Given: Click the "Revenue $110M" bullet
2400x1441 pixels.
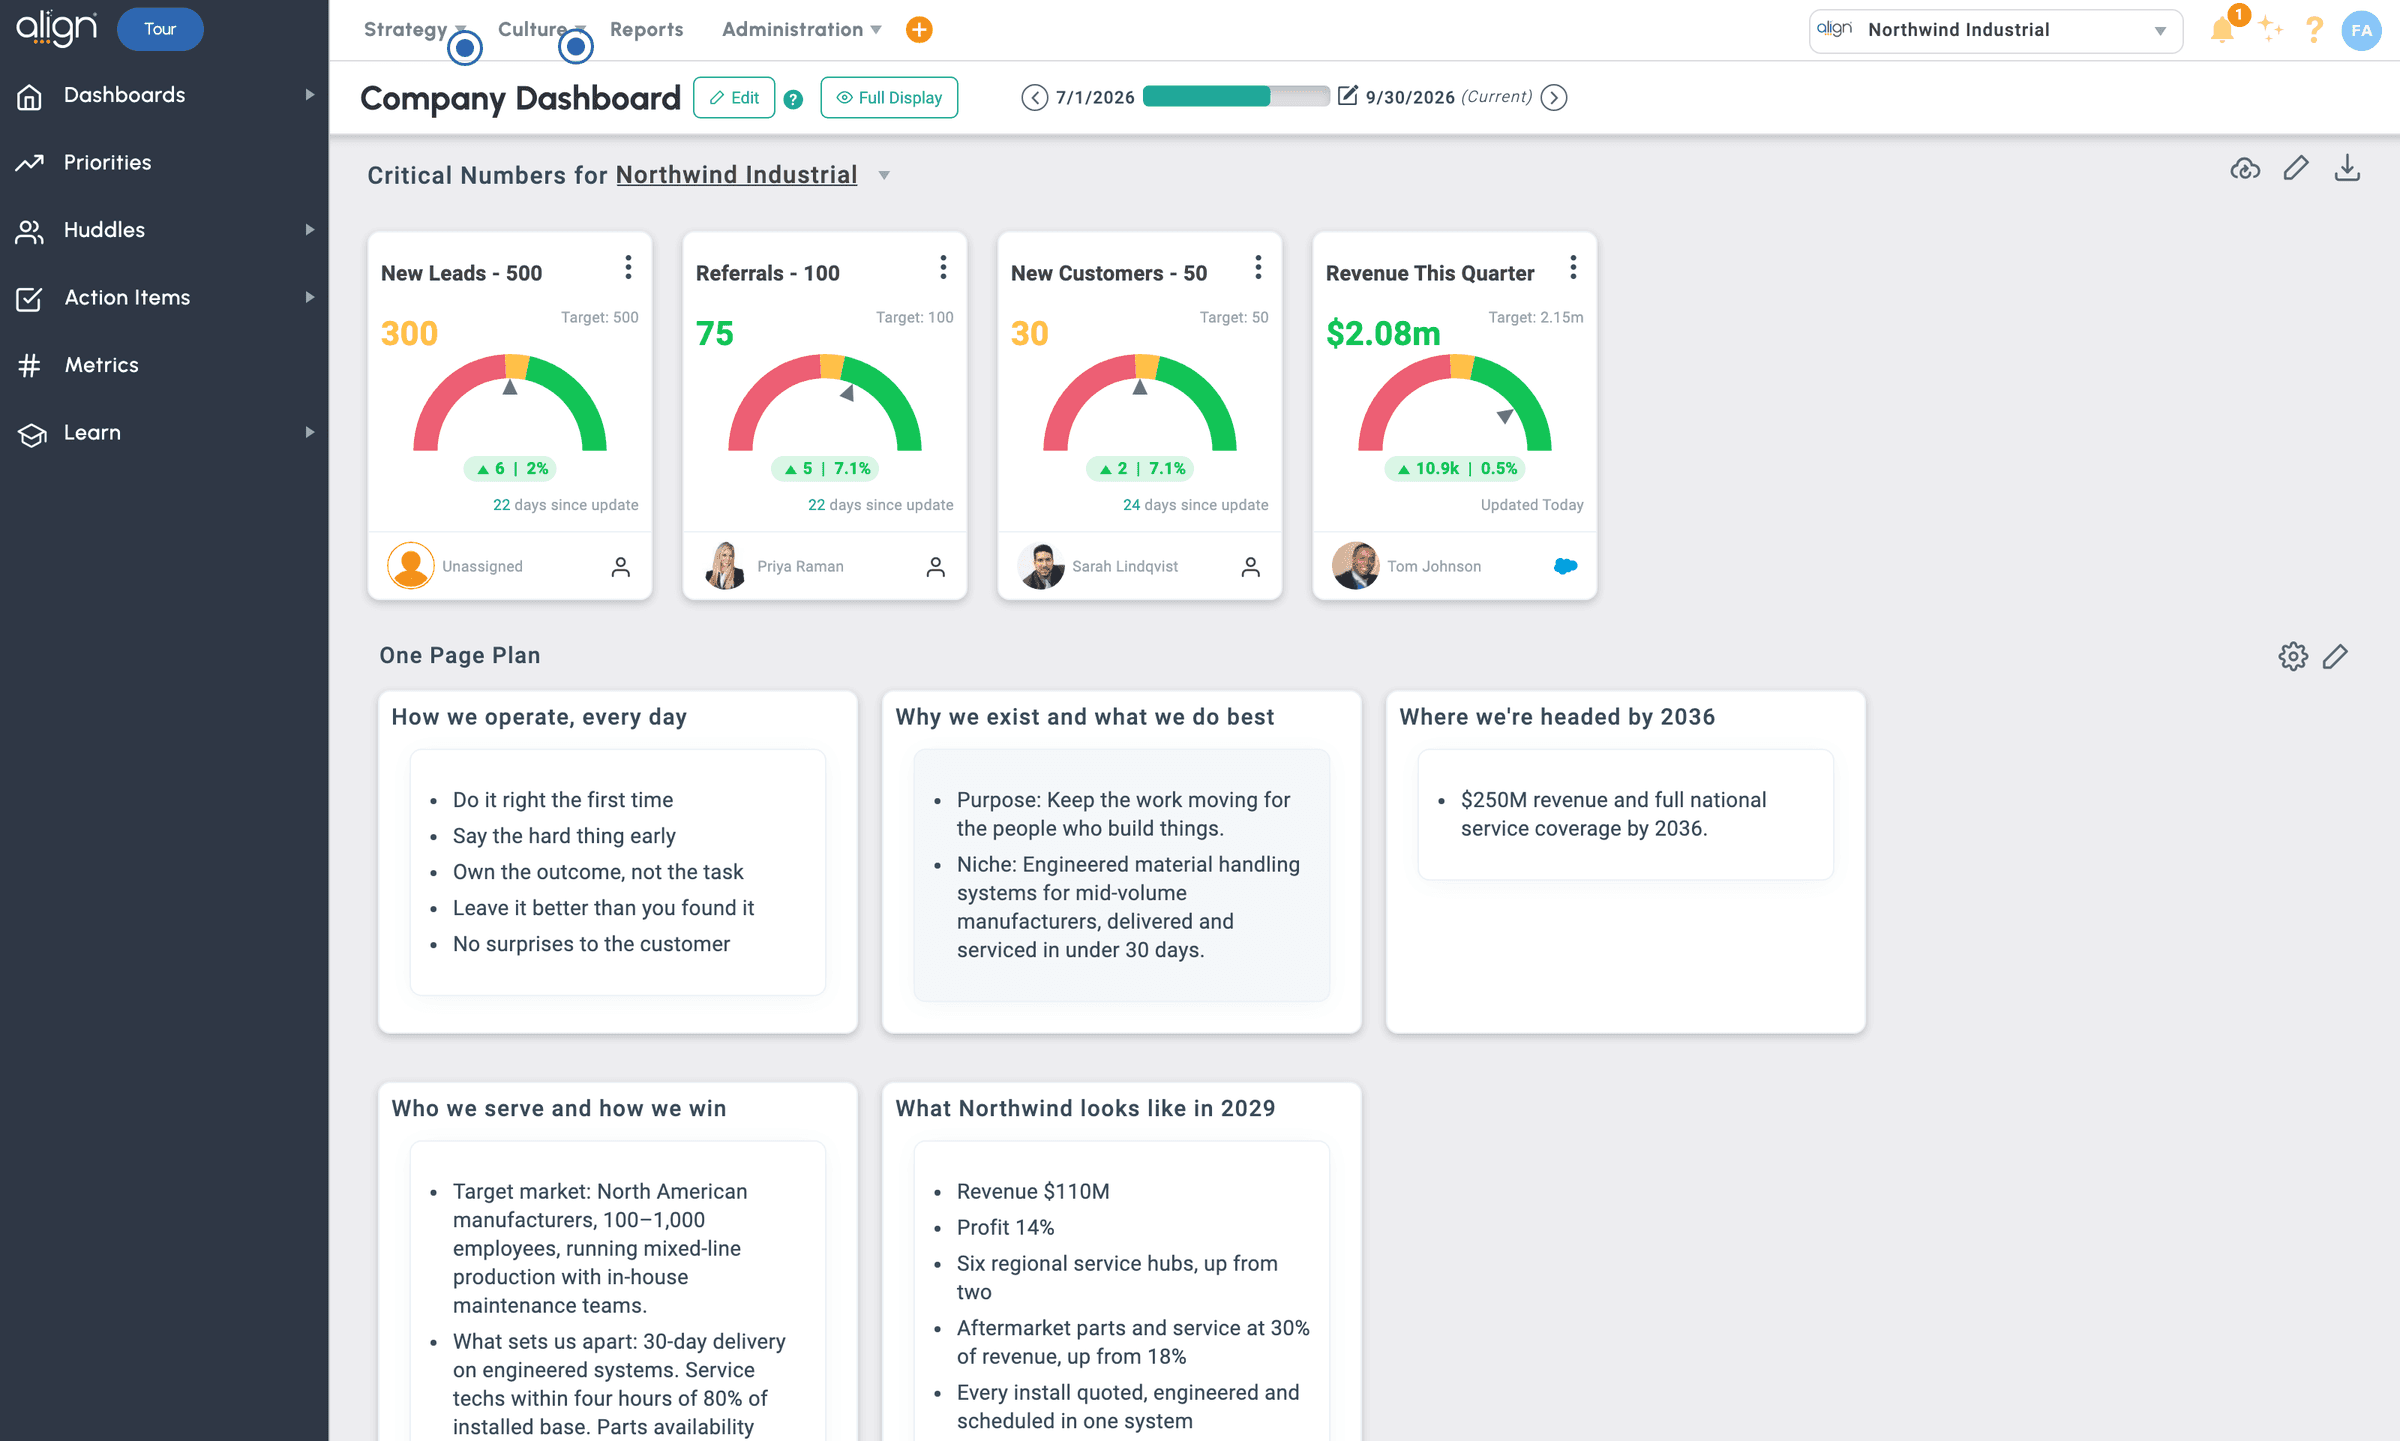Looking at the screenshot, I should 1033,1191.
